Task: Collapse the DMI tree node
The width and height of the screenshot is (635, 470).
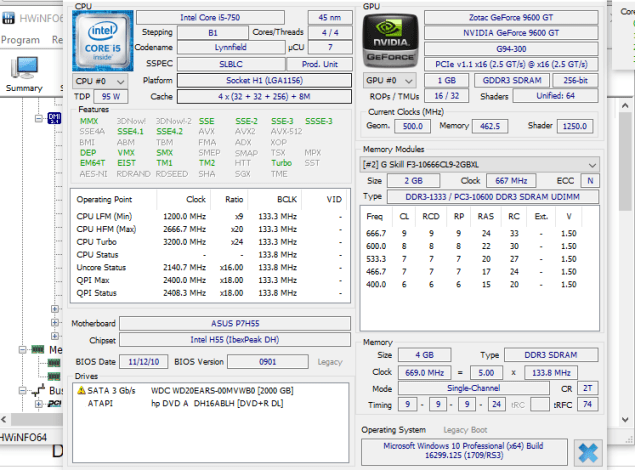Action: point(41,117)
